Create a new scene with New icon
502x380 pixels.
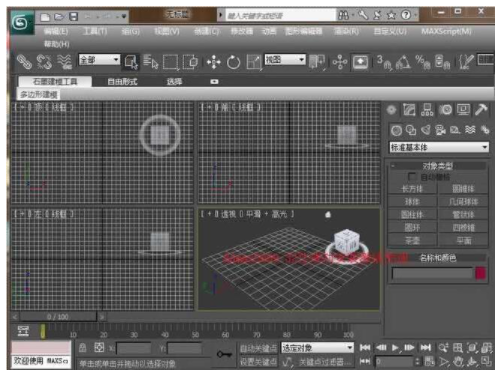(45, 17)
